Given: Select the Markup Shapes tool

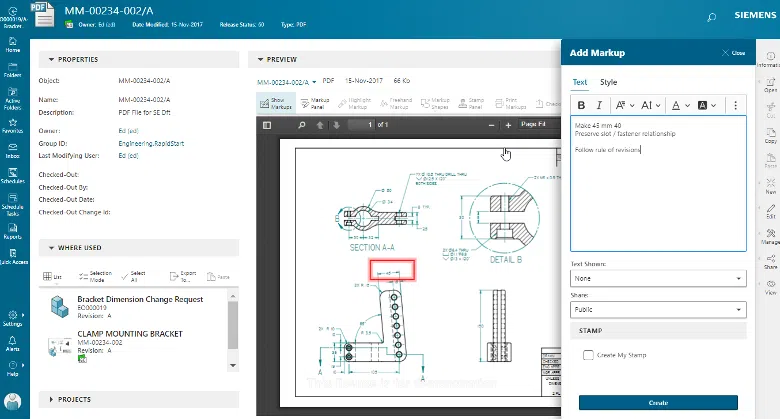Looking at the screenshot, I should coord(435,104).
